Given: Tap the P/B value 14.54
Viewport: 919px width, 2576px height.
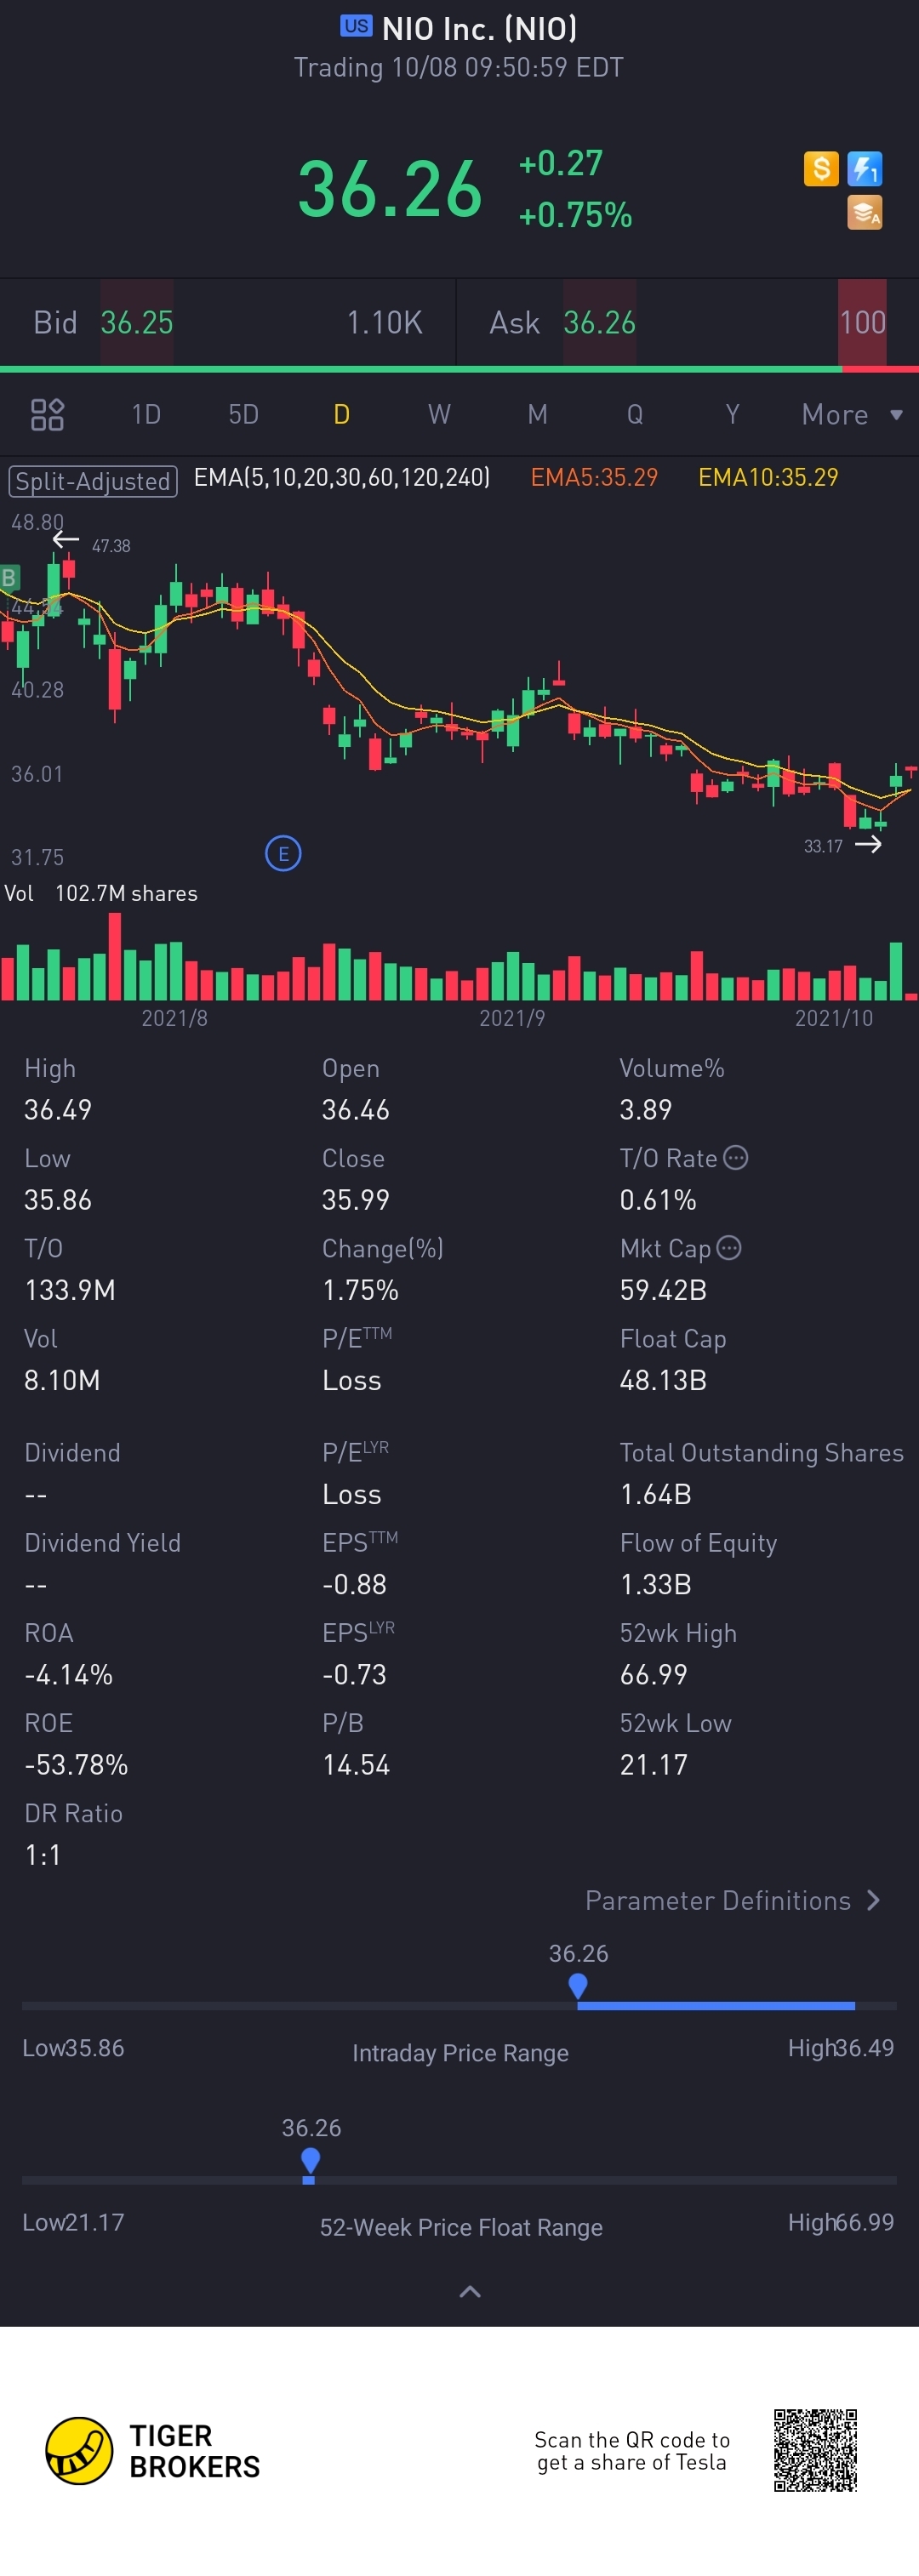Looking at the screenshot, I should 356,1764.
